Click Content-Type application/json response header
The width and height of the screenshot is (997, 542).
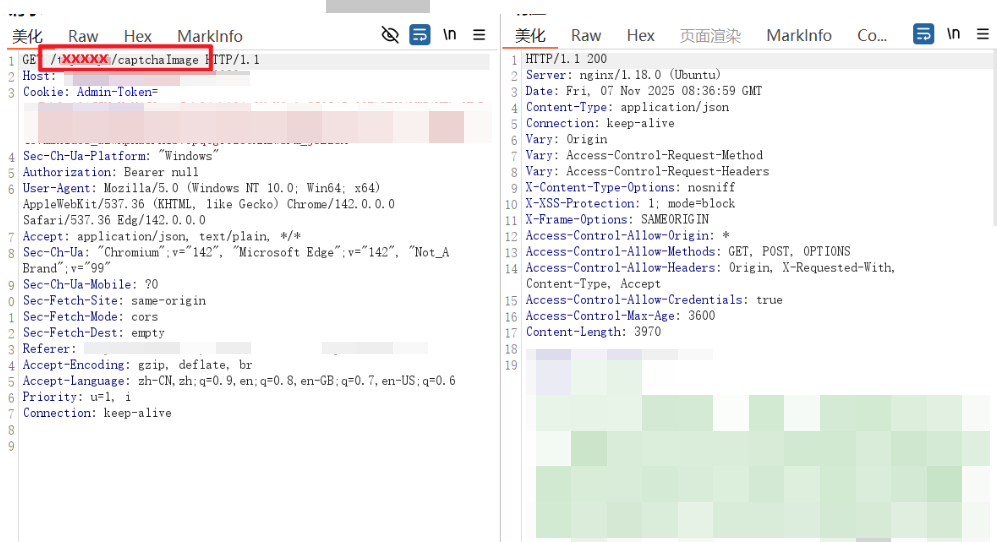[627, 107]
